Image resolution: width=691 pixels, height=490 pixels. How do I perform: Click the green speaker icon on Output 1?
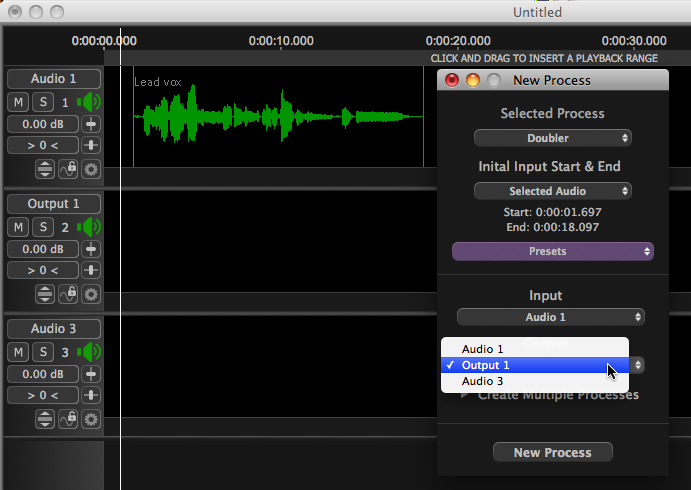tap(90, 227)
